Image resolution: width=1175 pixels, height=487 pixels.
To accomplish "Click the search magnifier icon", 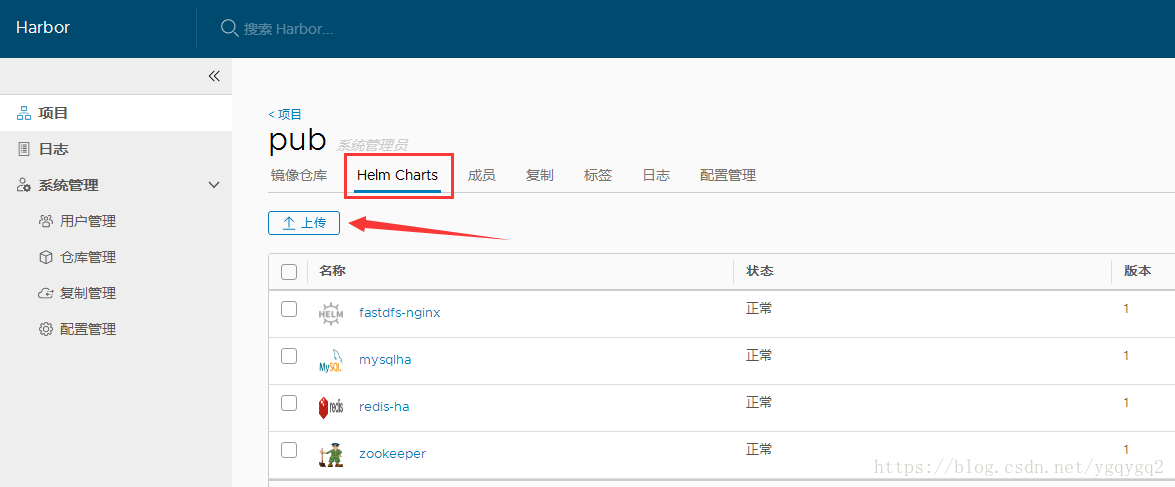I will coord(229,28).
